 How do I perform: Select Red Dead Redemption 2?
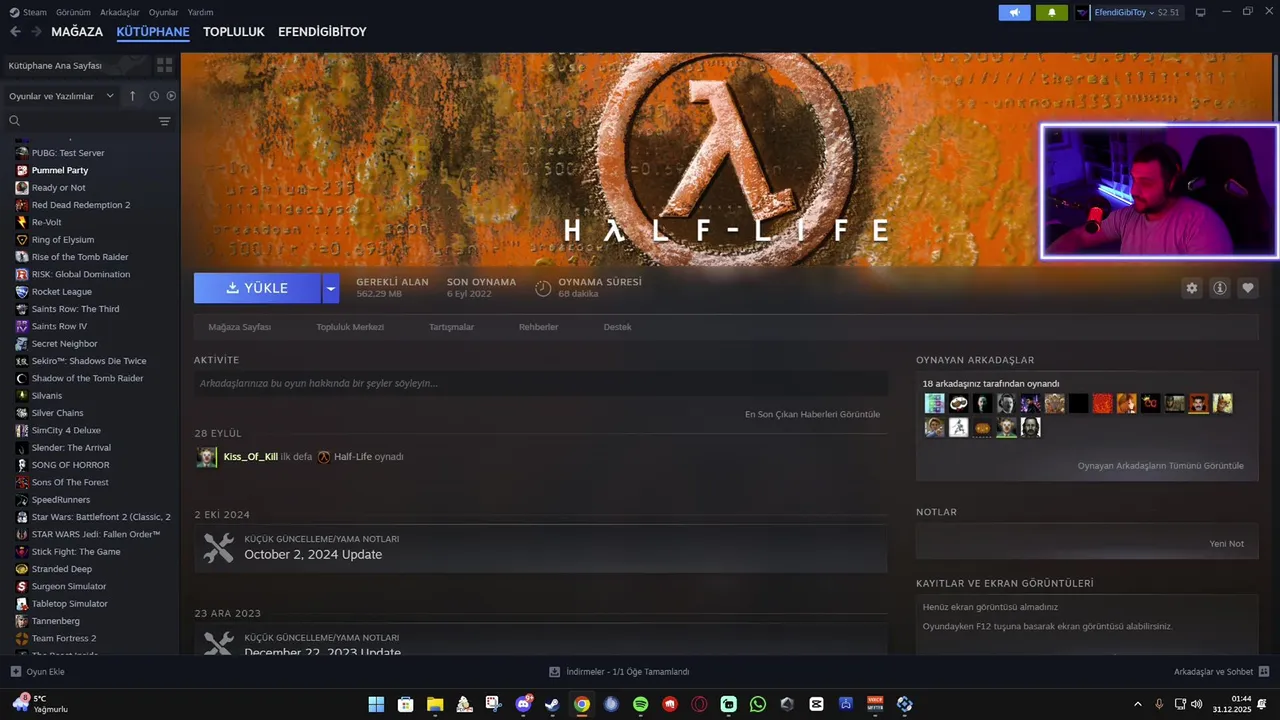(x=81, y=205)
